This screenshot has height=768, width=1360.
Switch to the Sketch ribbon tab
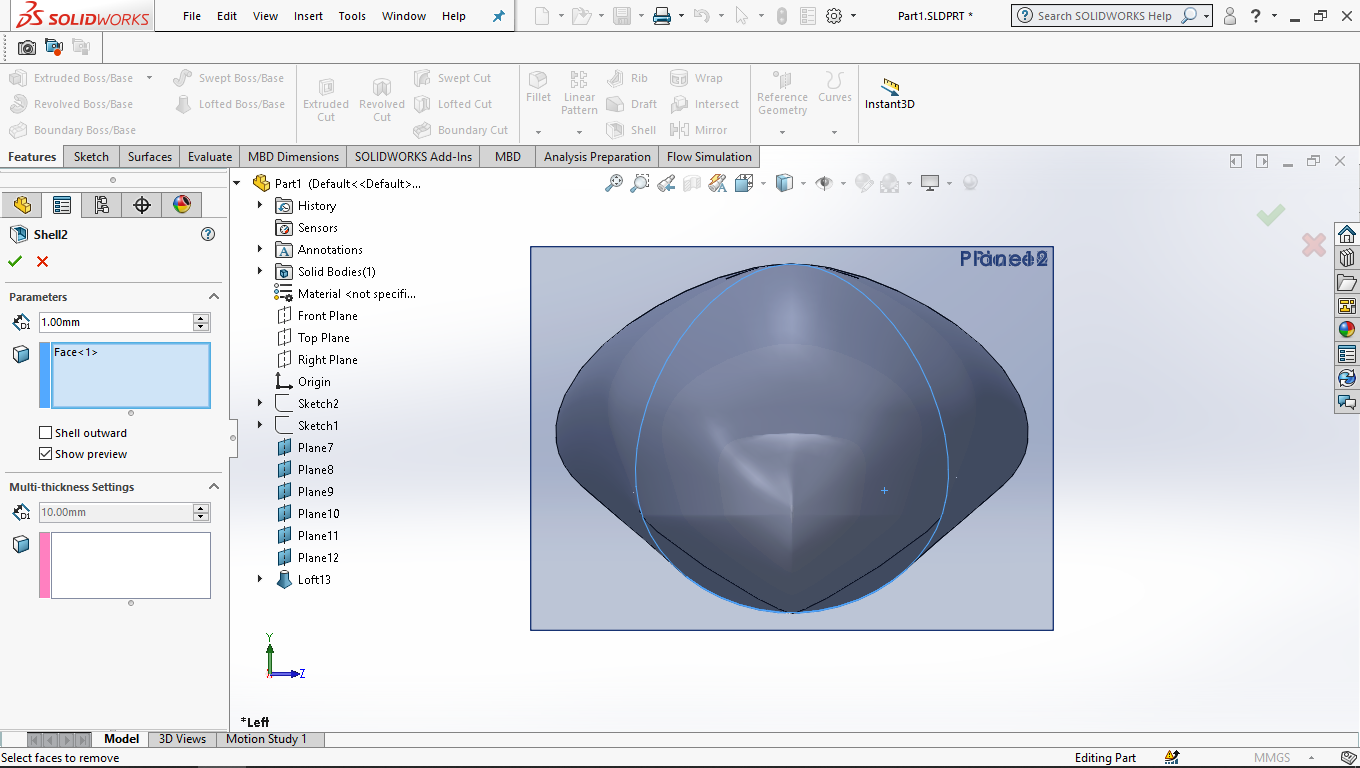coord(91,156)
